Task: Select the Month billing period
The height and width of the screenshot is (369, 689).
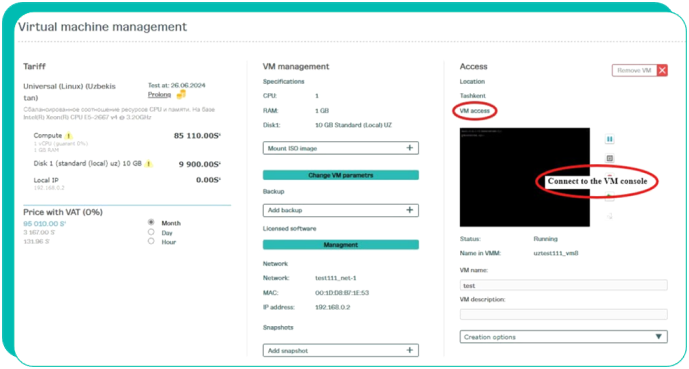Action: click(x=151, y=222)
